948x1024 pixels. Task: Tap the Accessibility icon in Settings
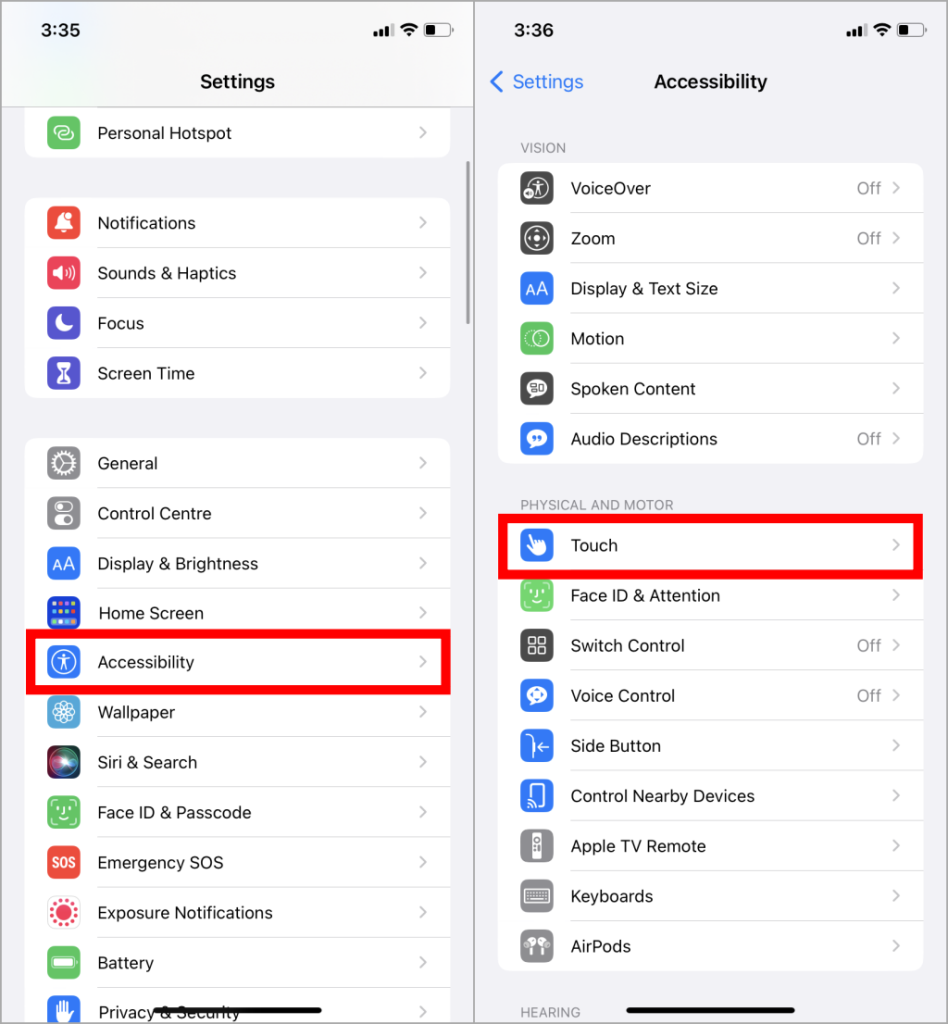coord(63,662)
